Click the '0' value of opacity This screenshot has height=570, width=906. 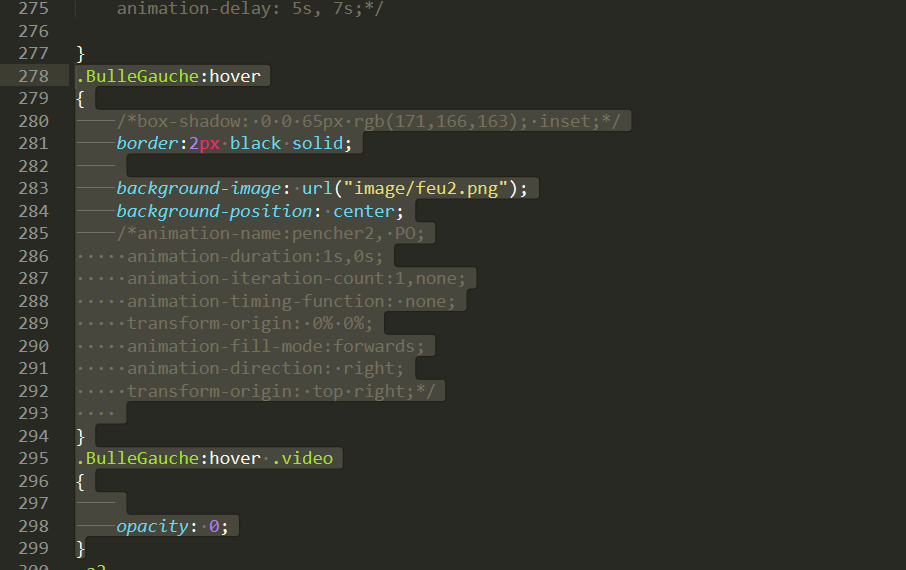[214, 526]
